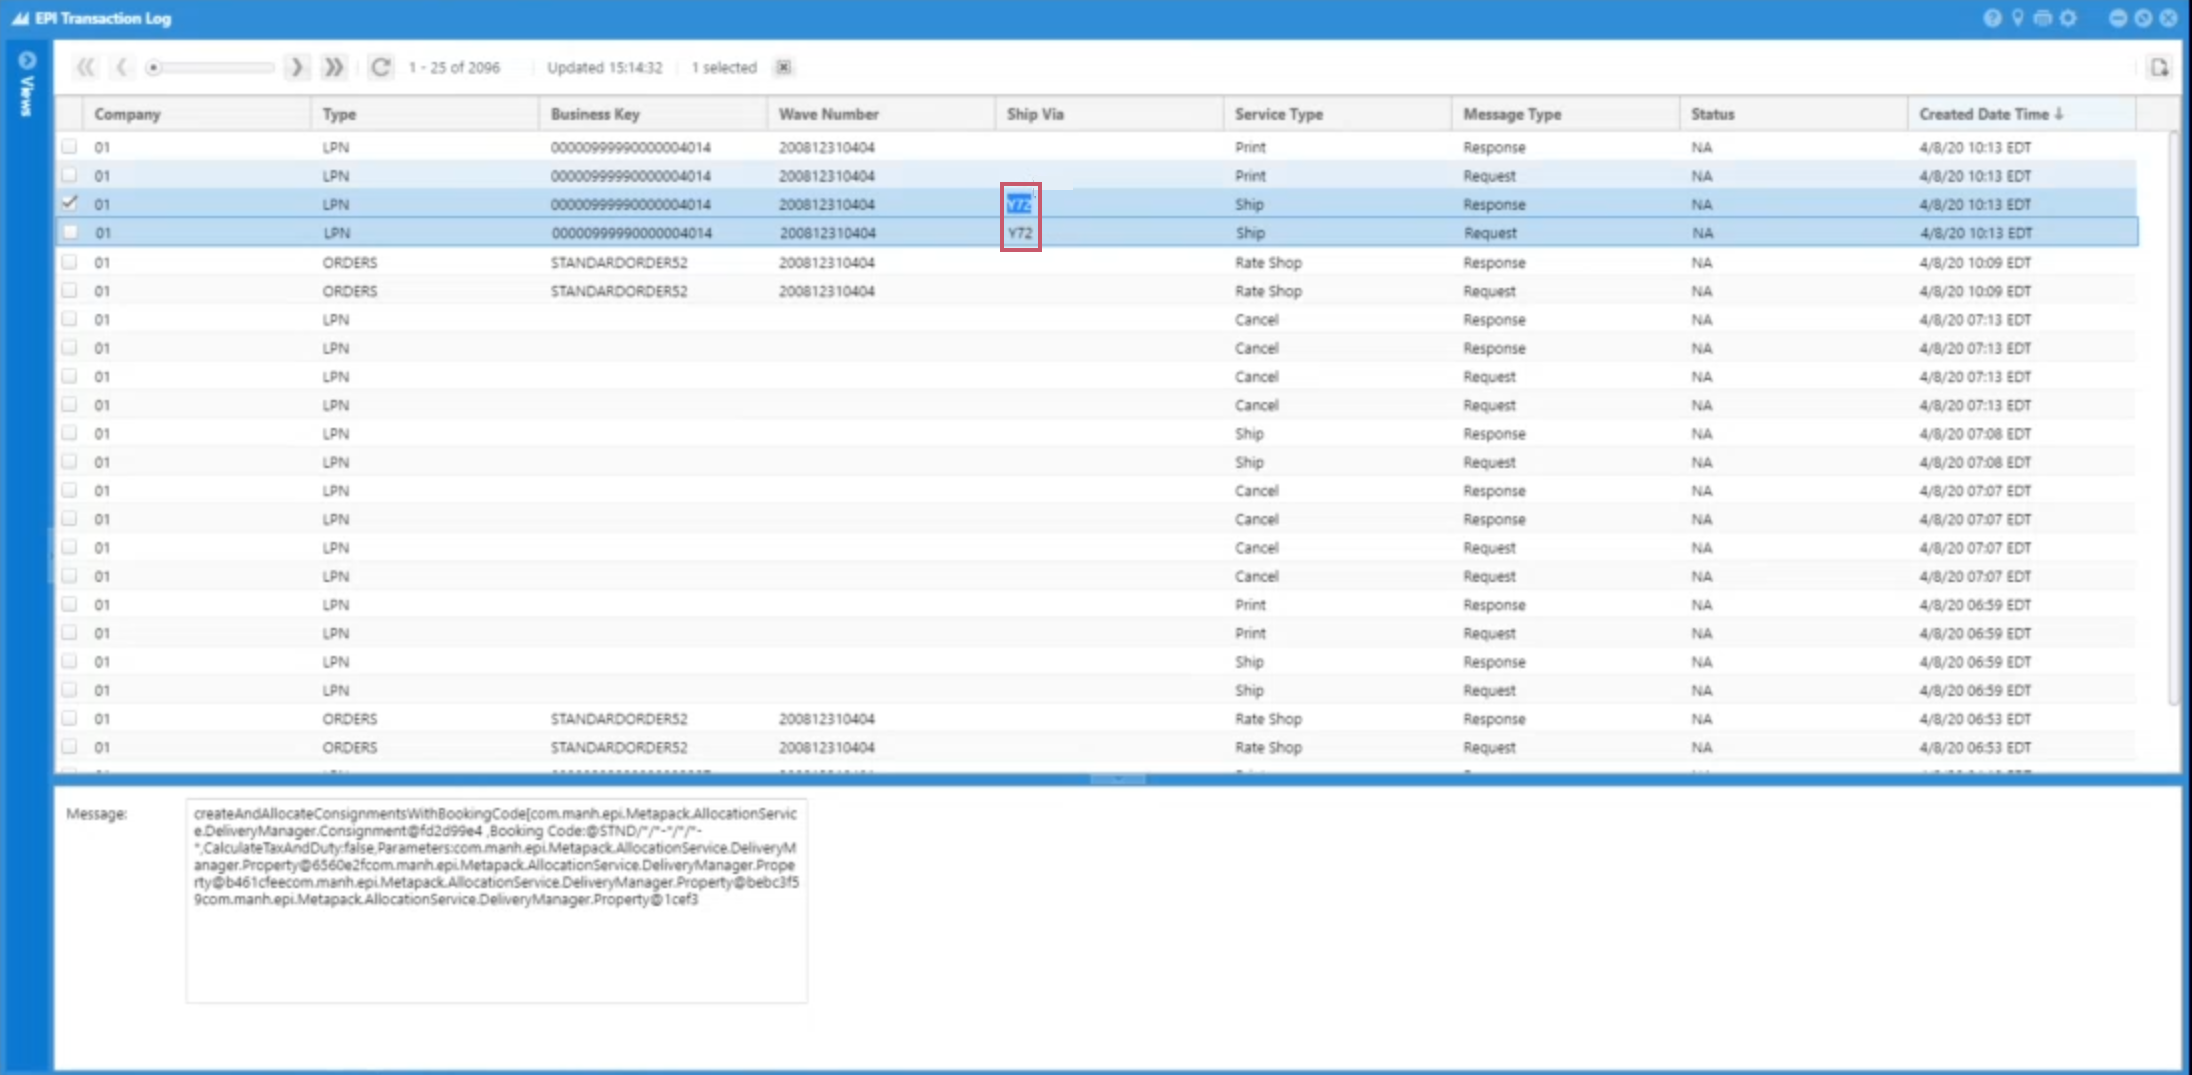Check the 10:13 Ship Request row

(x=70, y=232)
